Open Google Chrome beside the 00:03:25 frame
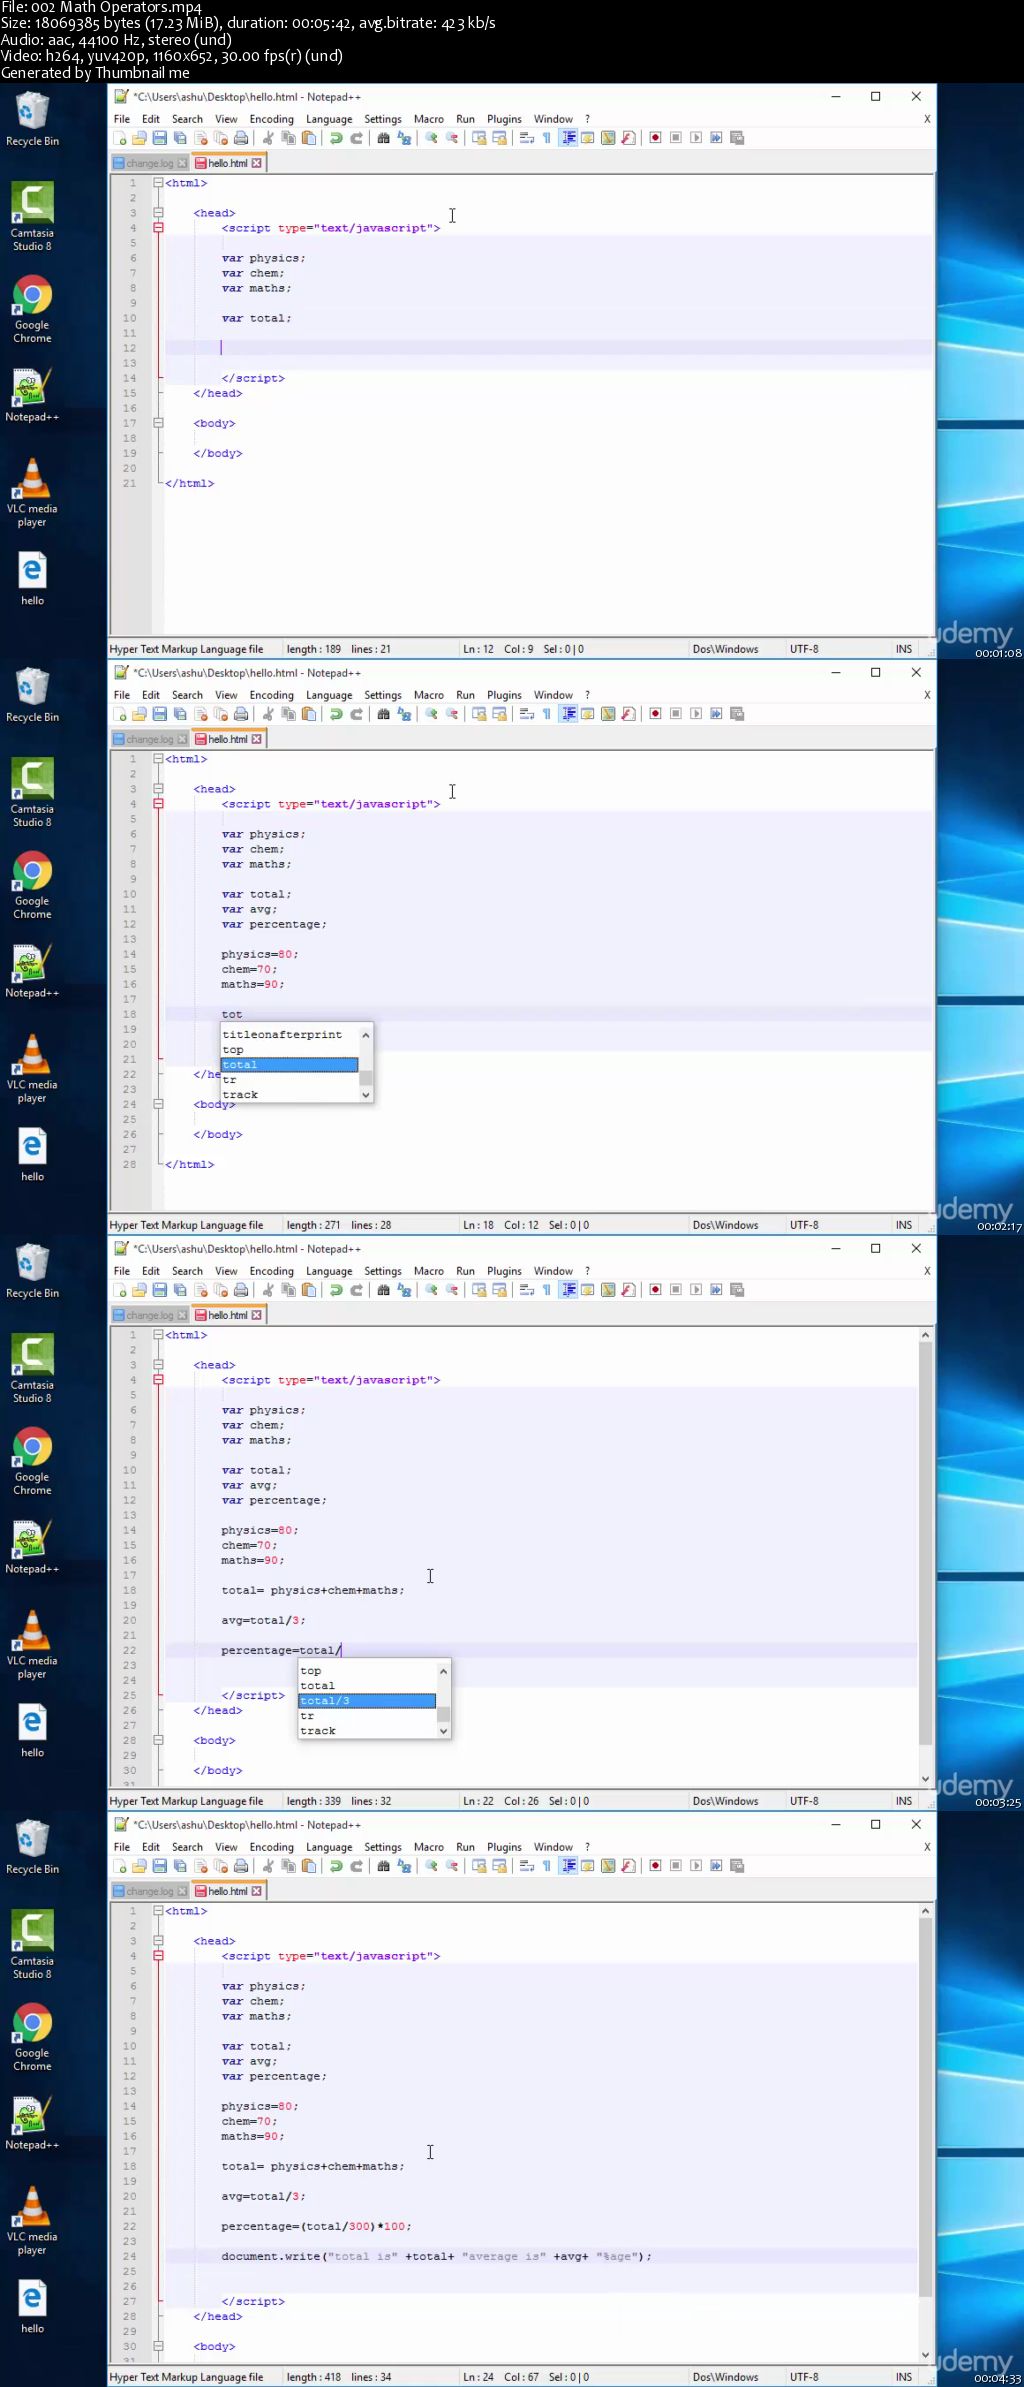 pyautogui.click(x=32, y=1459)
